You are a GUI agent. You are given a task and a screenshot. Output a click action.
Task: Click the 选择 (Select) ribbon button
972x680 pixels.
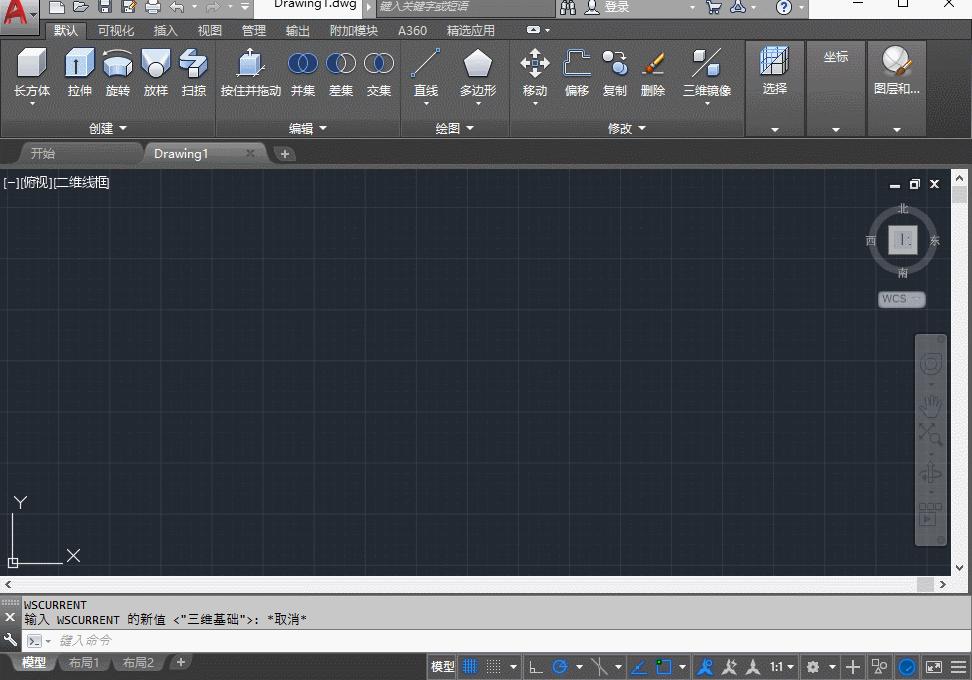(775, 72)
